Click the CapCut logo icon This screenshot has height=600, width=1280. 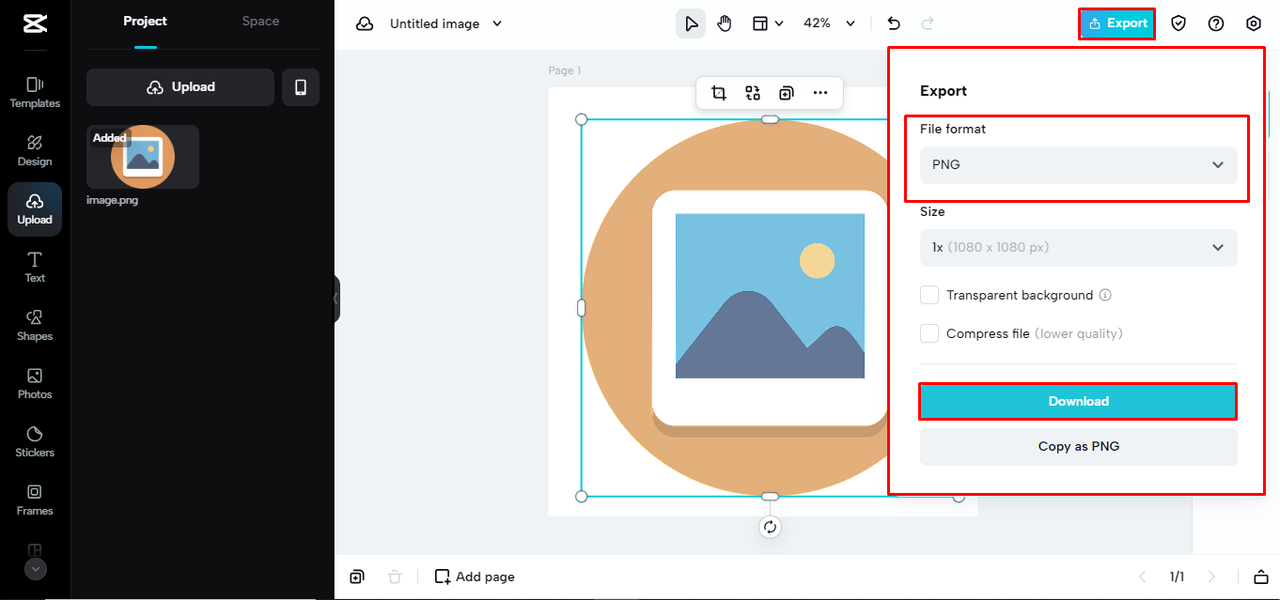[34, 23]
